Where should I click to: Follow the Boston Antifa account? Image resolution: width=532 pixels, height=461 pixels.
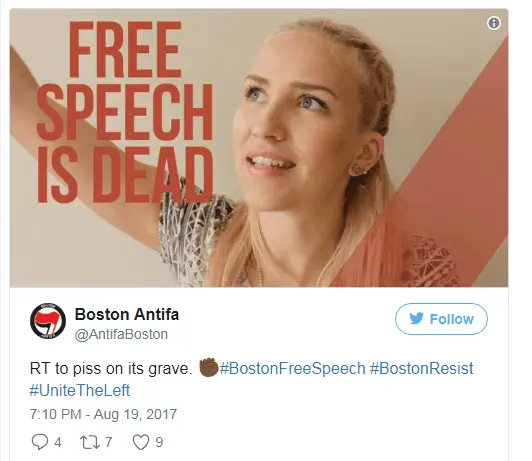coord(441,319)
